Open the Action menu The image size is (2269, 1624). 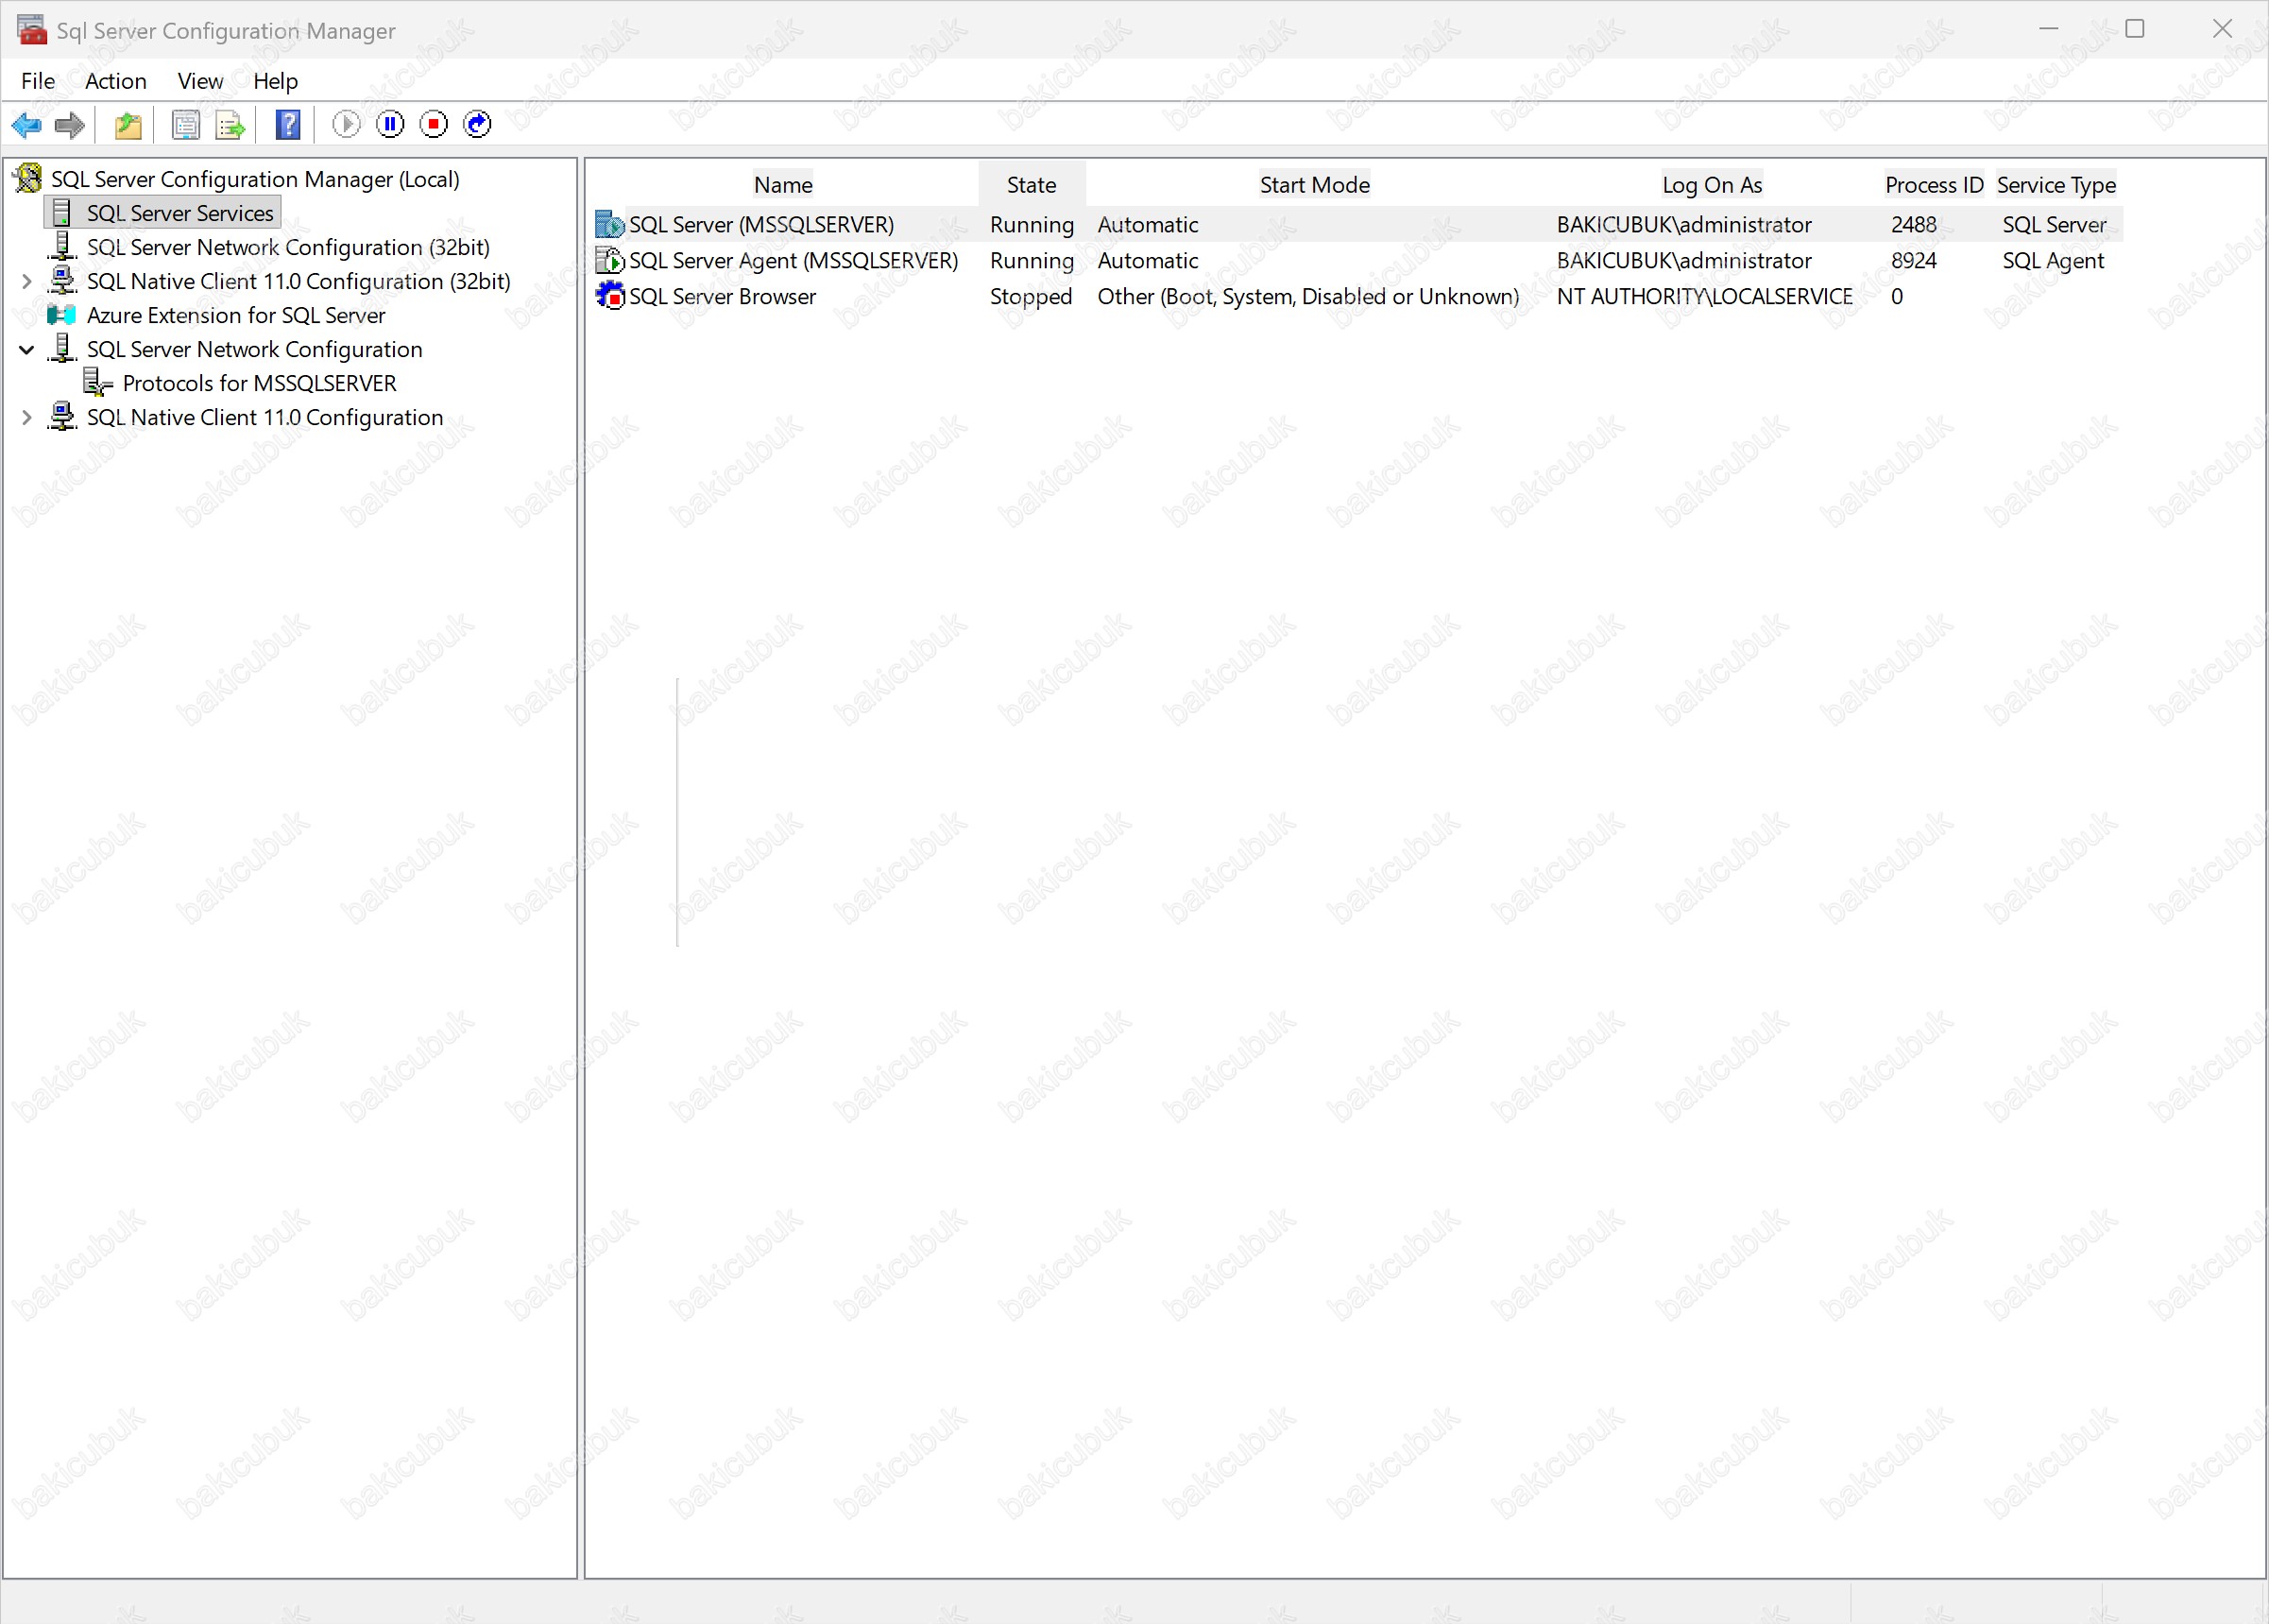(115, 81)
